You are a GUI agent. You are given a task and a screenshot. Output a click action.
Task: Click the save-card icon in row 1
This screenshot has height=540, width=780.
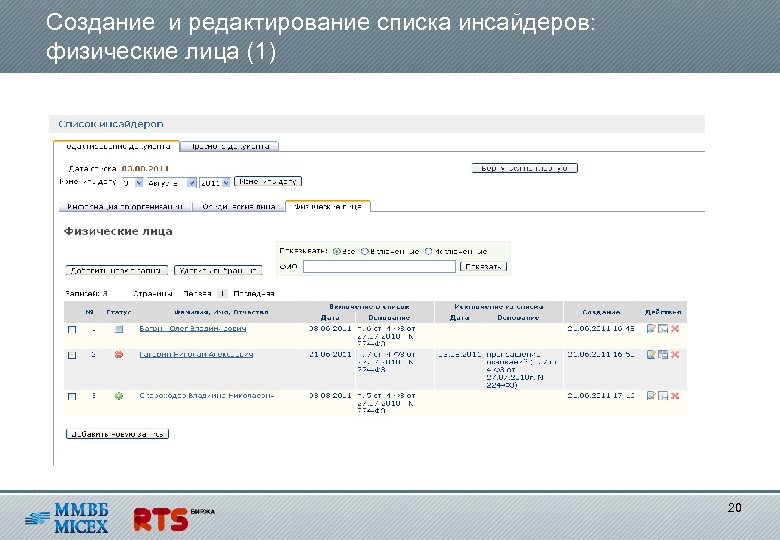click(663, 328)
